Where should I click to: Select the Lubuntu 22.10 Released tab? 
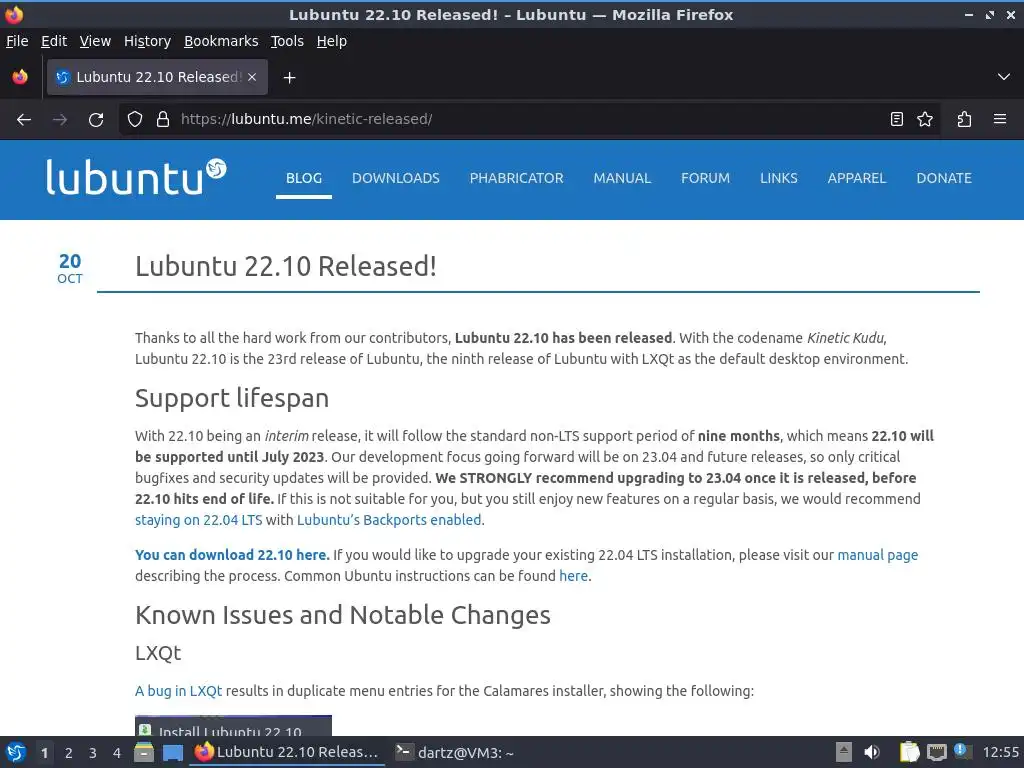(x=157, y=77)
